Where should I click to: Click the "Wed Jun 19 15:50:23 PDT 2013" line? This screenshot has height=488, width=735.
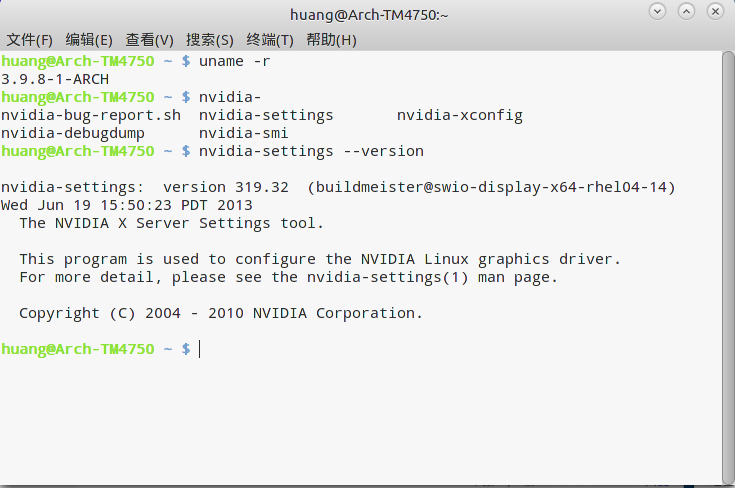point(127,205)
